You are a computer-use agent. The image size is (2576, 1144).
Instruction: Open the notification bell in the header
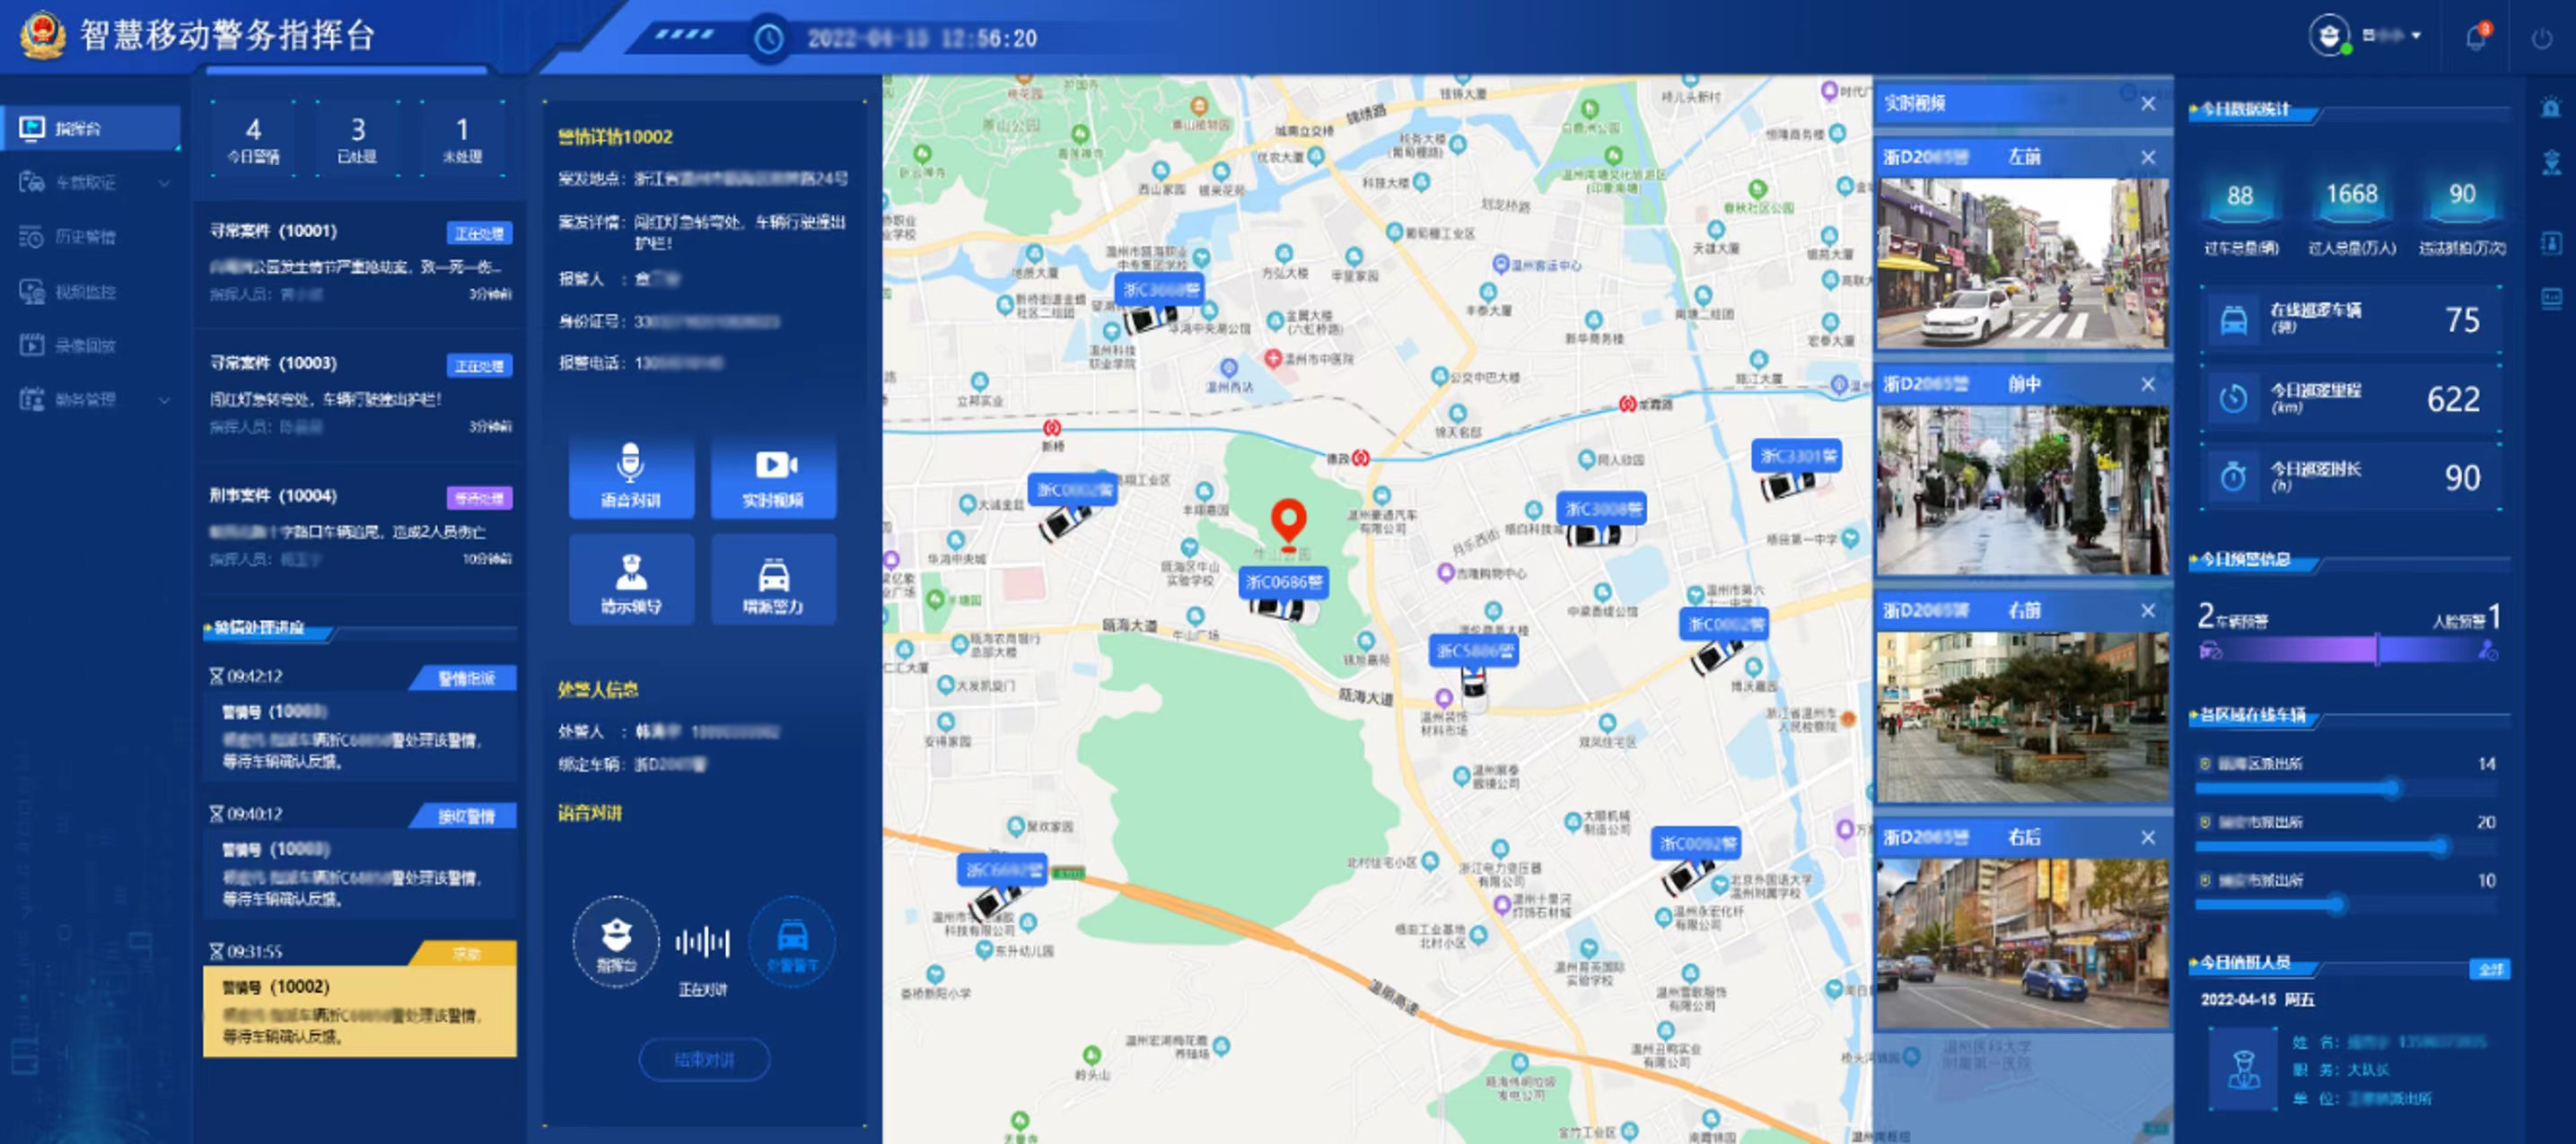[x=2475, y=38]
